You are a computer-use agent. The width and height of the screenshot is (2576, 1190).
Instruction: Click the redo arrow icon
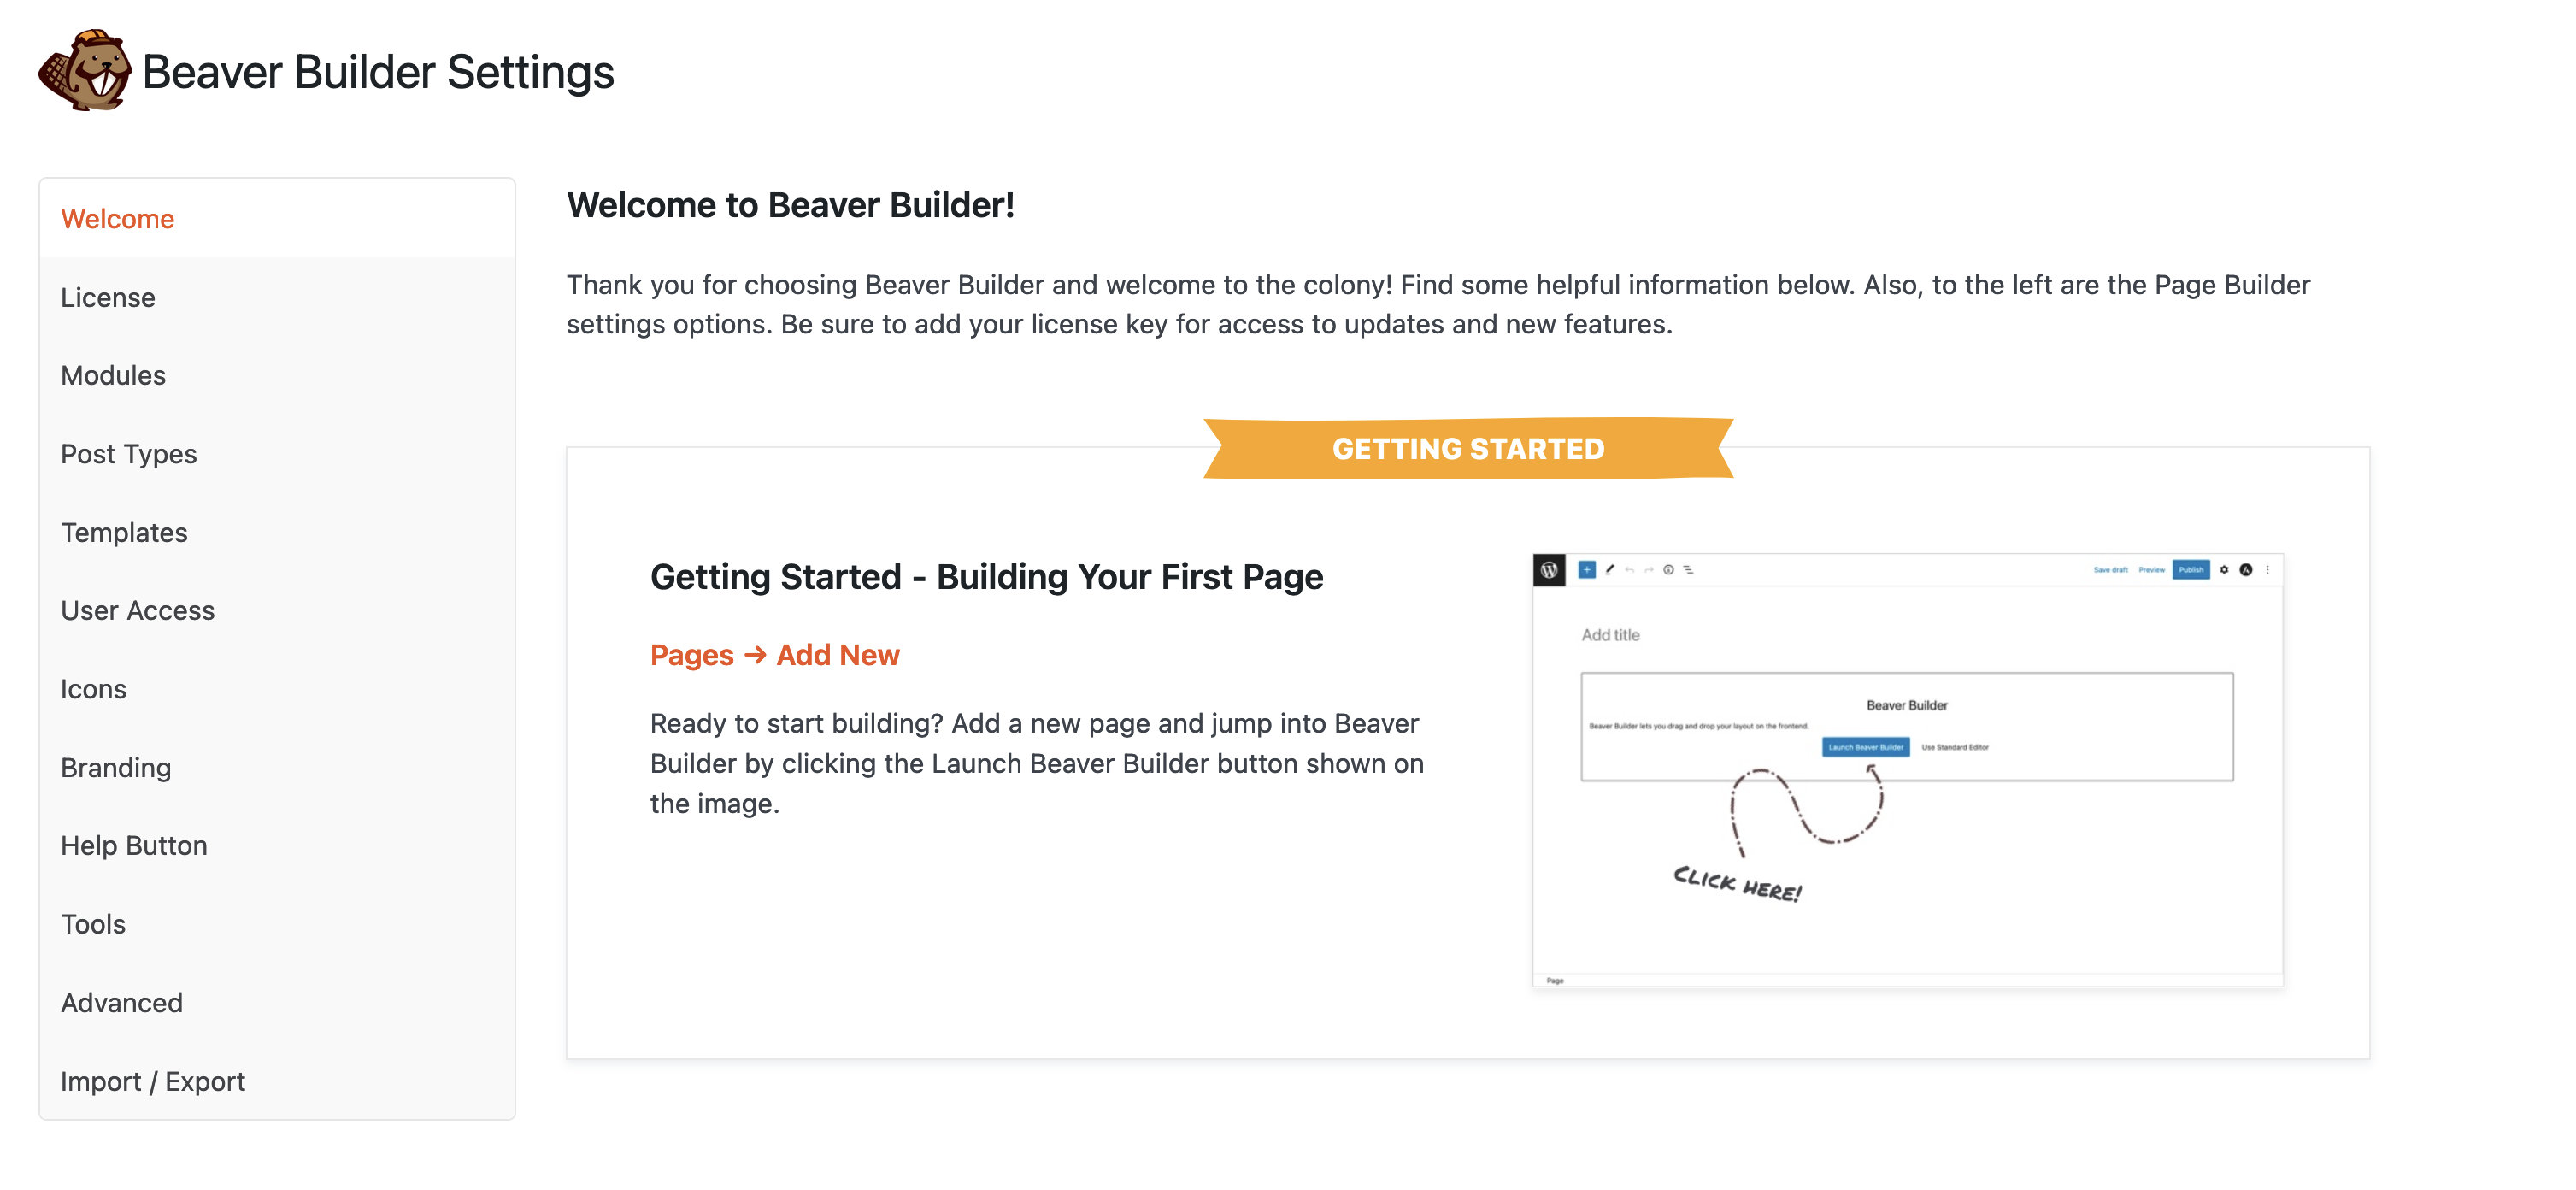[x=1649, y=570]
